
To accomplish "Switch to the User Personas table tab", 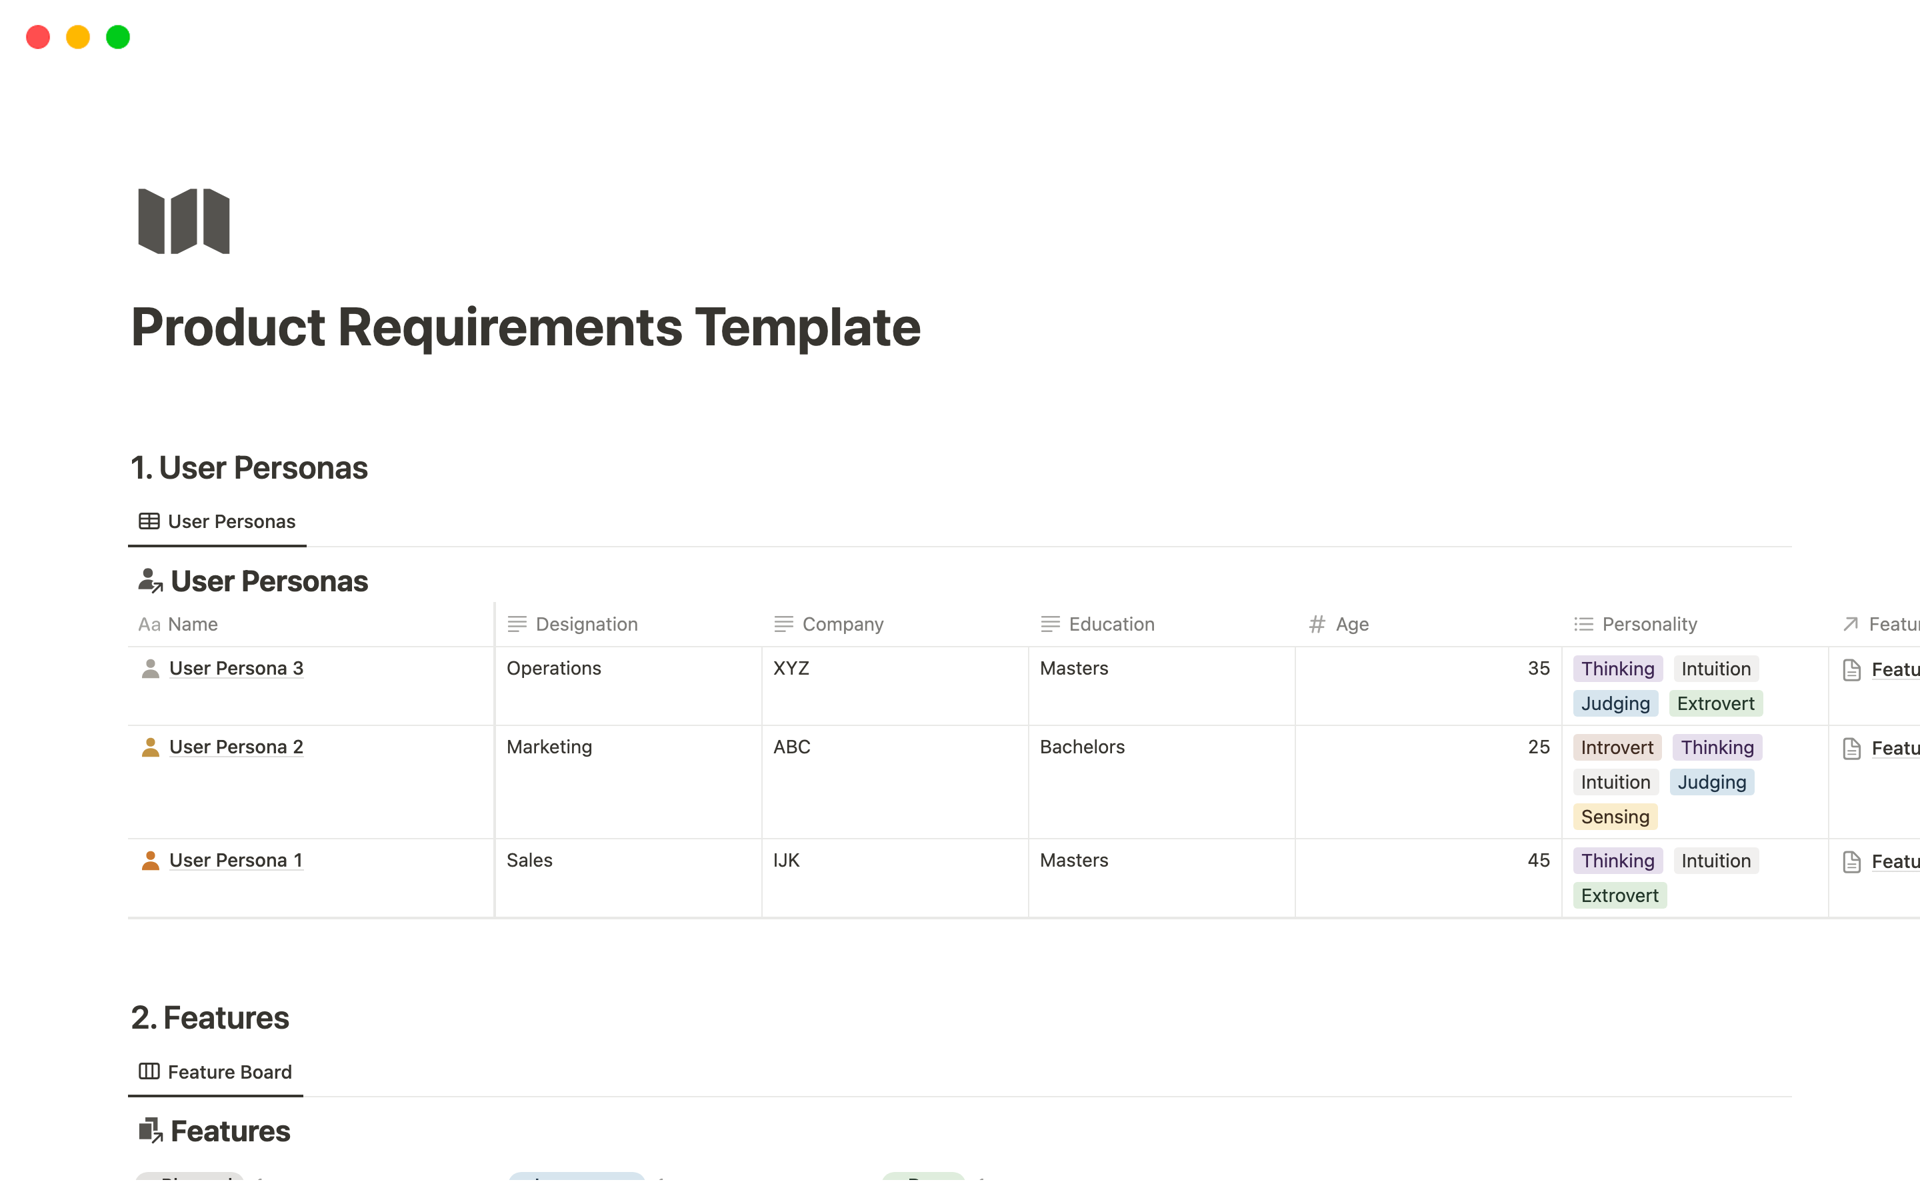I will point(218,522).
